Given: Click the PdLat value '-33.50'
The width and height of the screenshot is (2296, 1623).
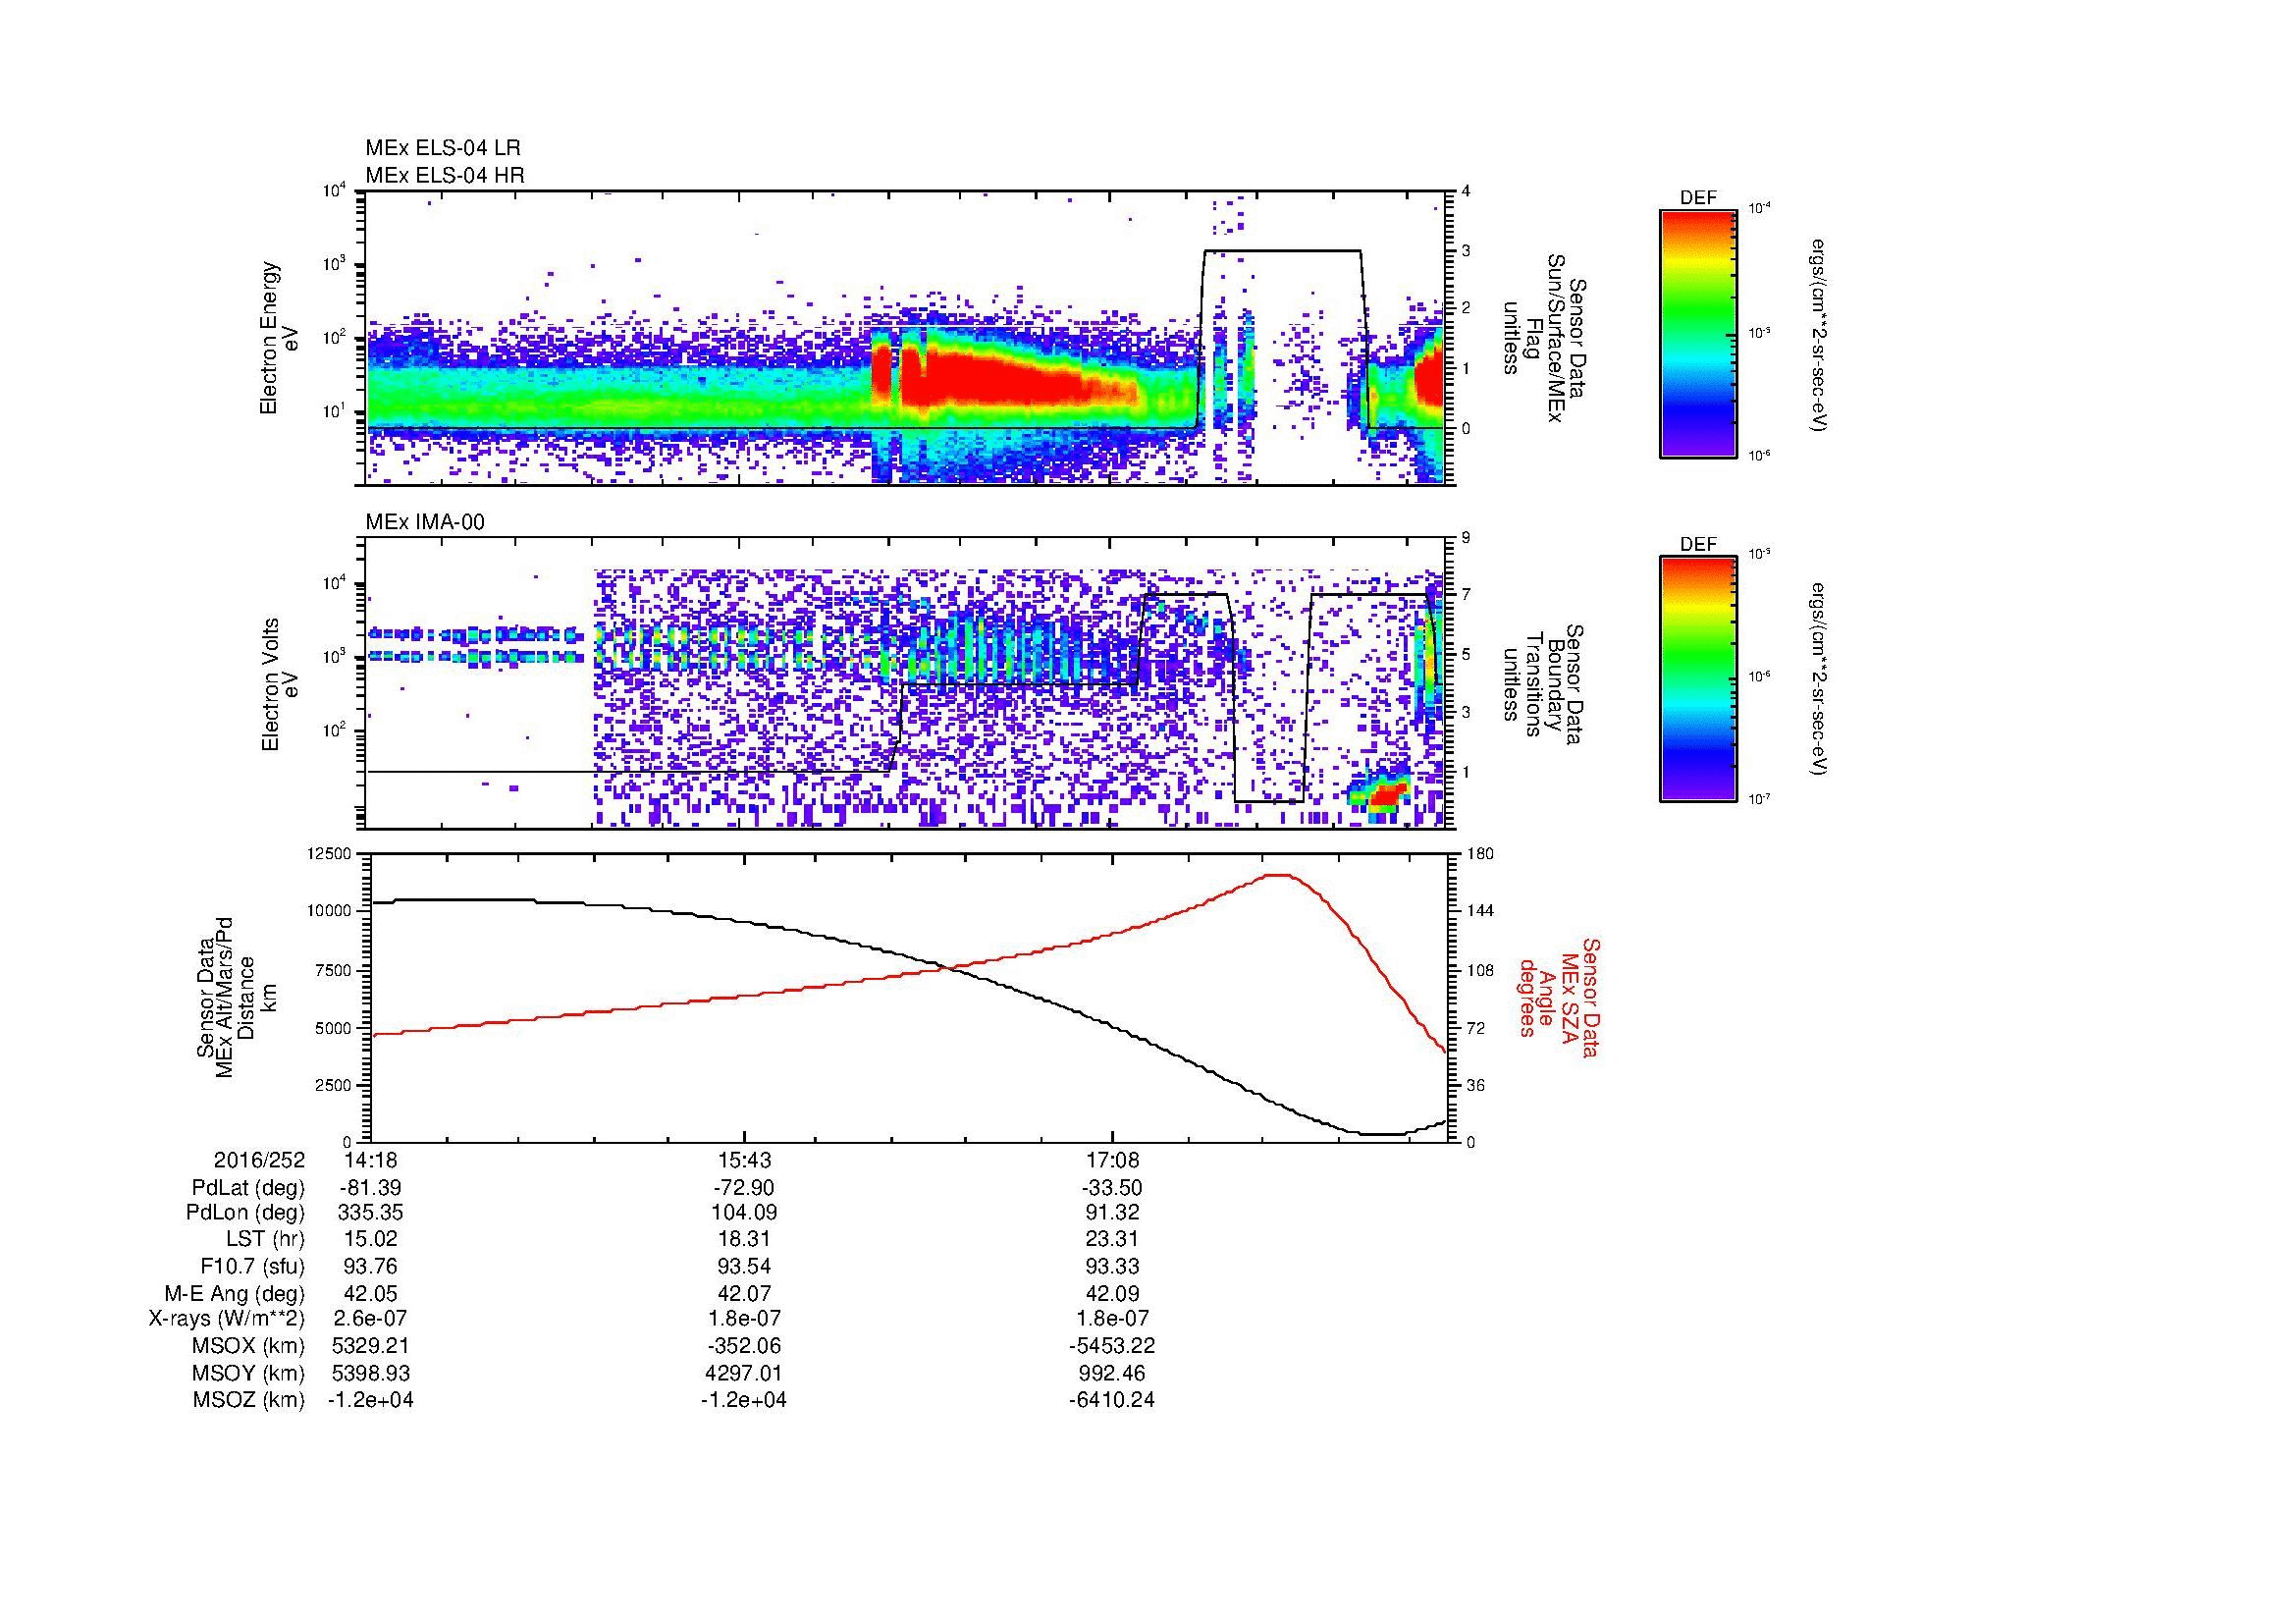Looking at the screenshot, I should [1112, 1188].
